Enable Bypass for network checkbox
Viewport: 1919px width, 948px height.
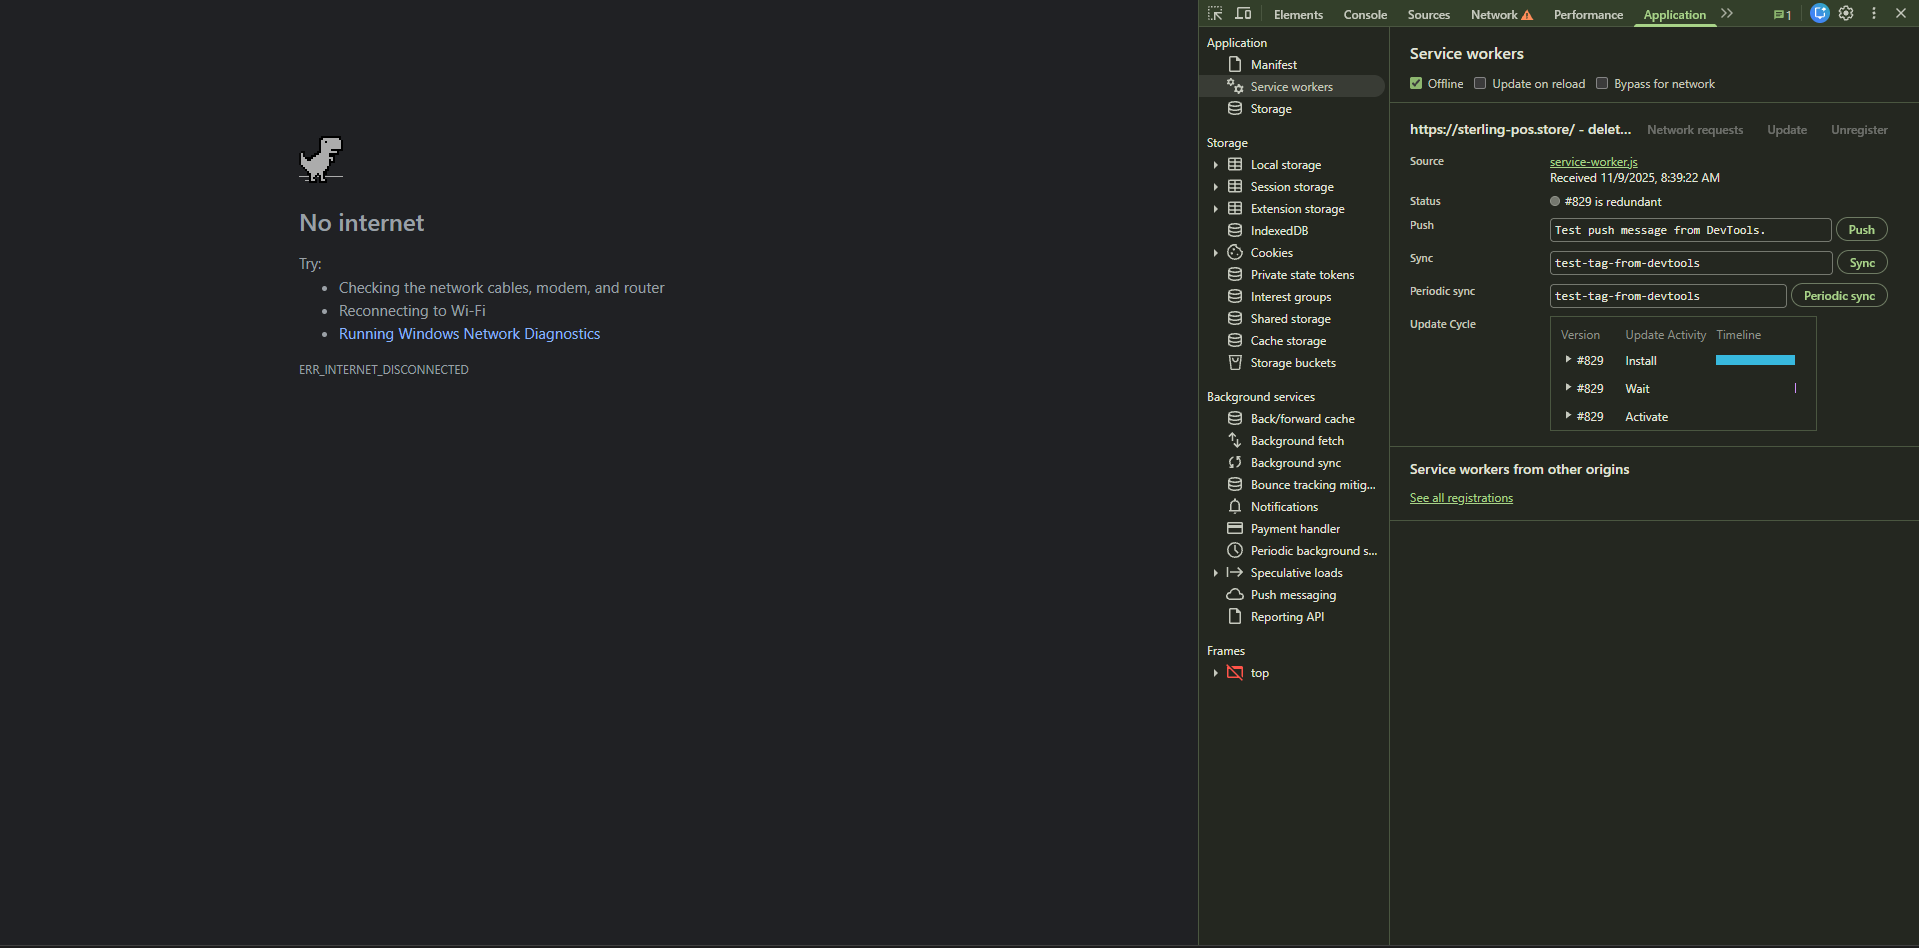tap(1602, 84)
